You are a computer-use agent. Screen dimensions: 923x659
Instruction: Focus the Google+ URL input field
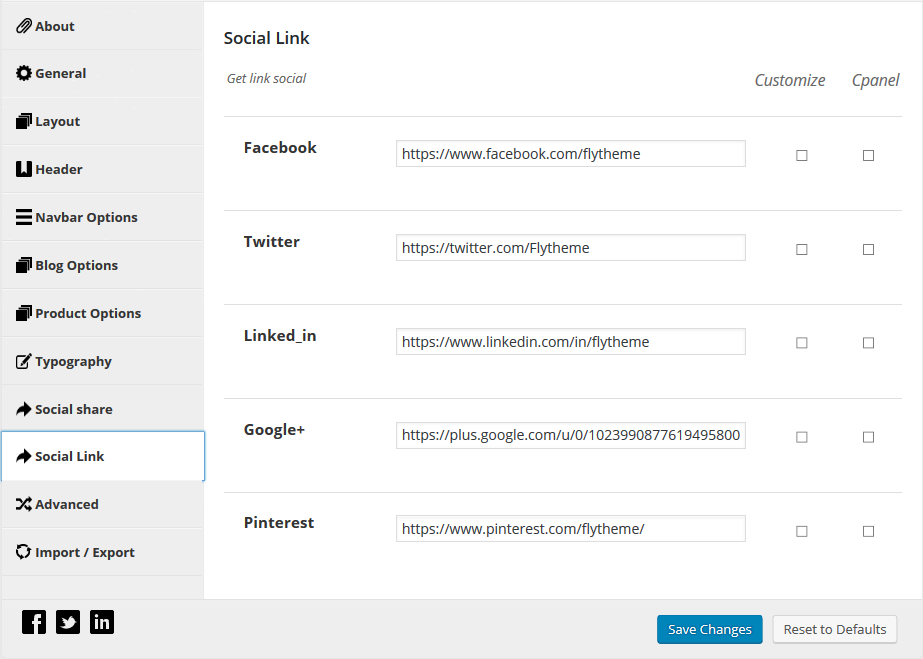pos(570,435)
